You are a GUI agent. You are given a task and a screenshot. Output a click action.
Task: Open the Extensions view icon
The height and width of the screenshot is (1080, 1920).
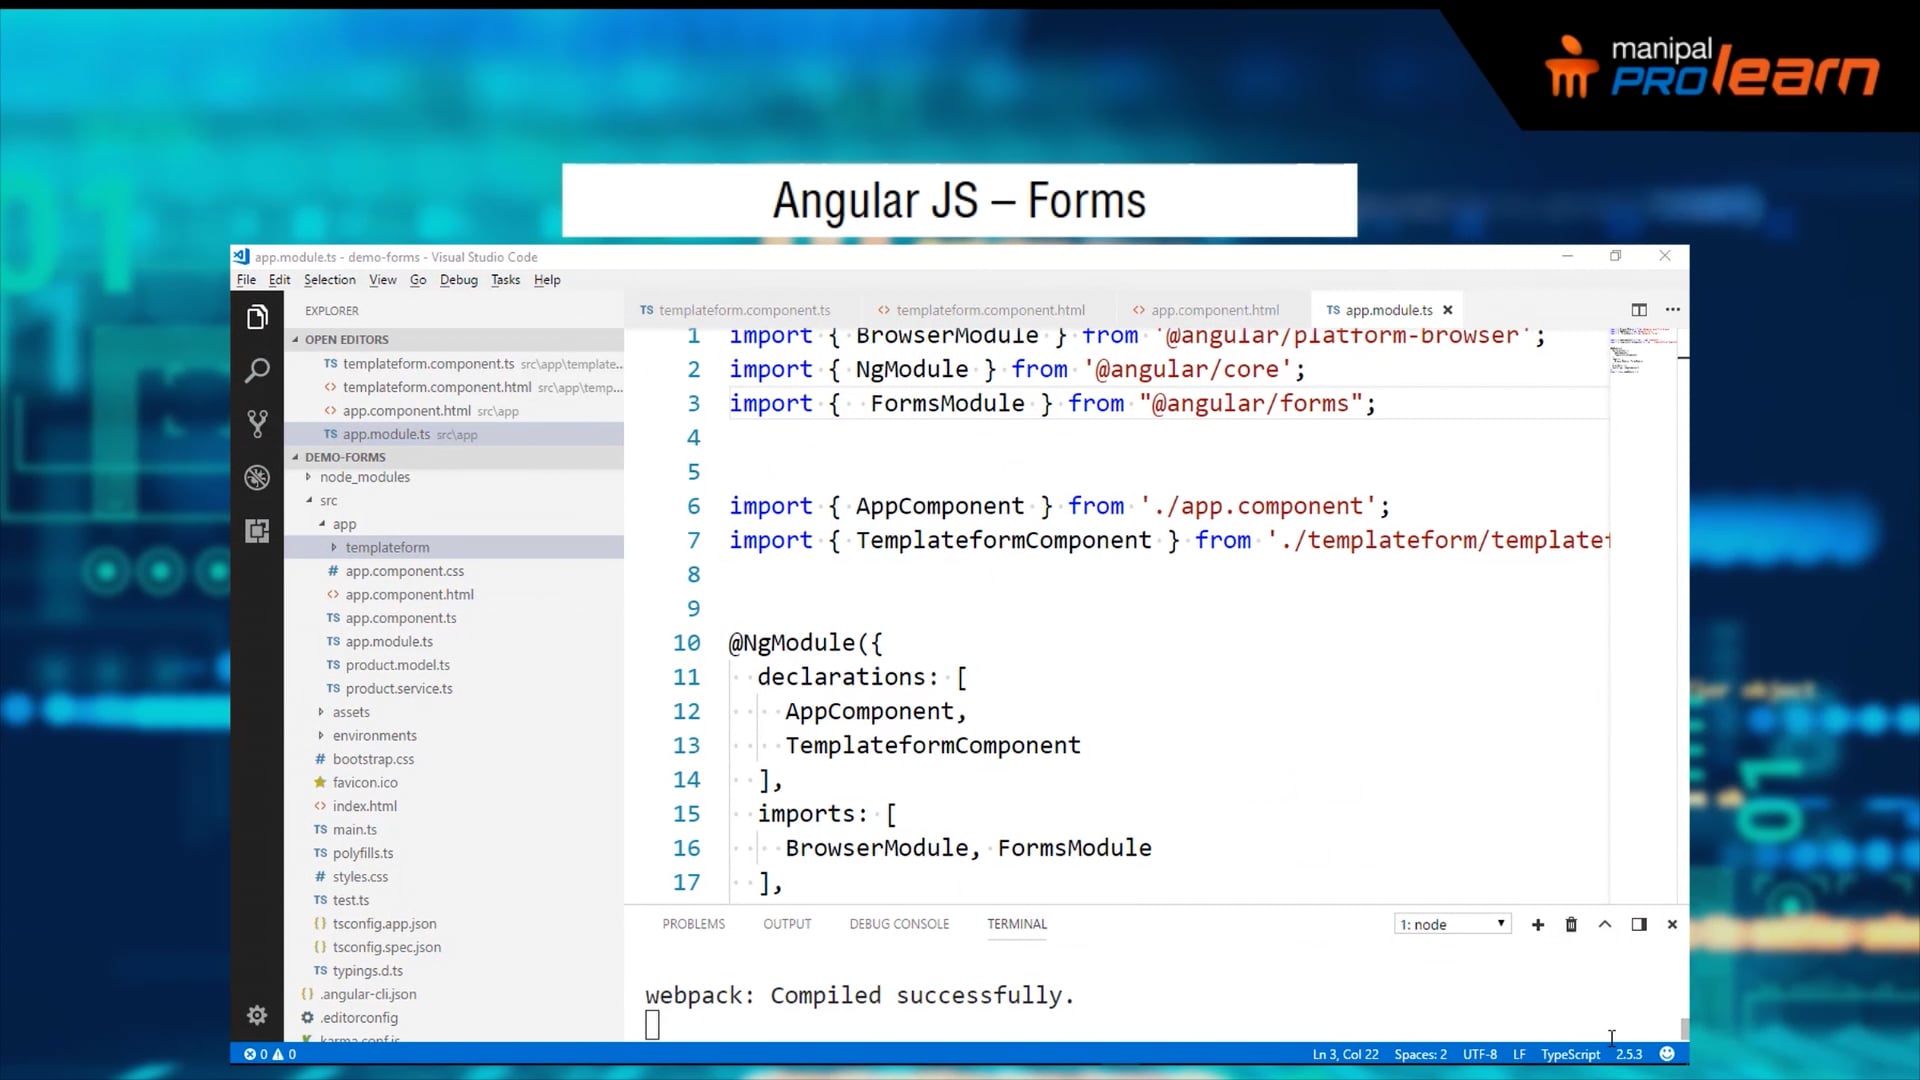click(257, 531)
